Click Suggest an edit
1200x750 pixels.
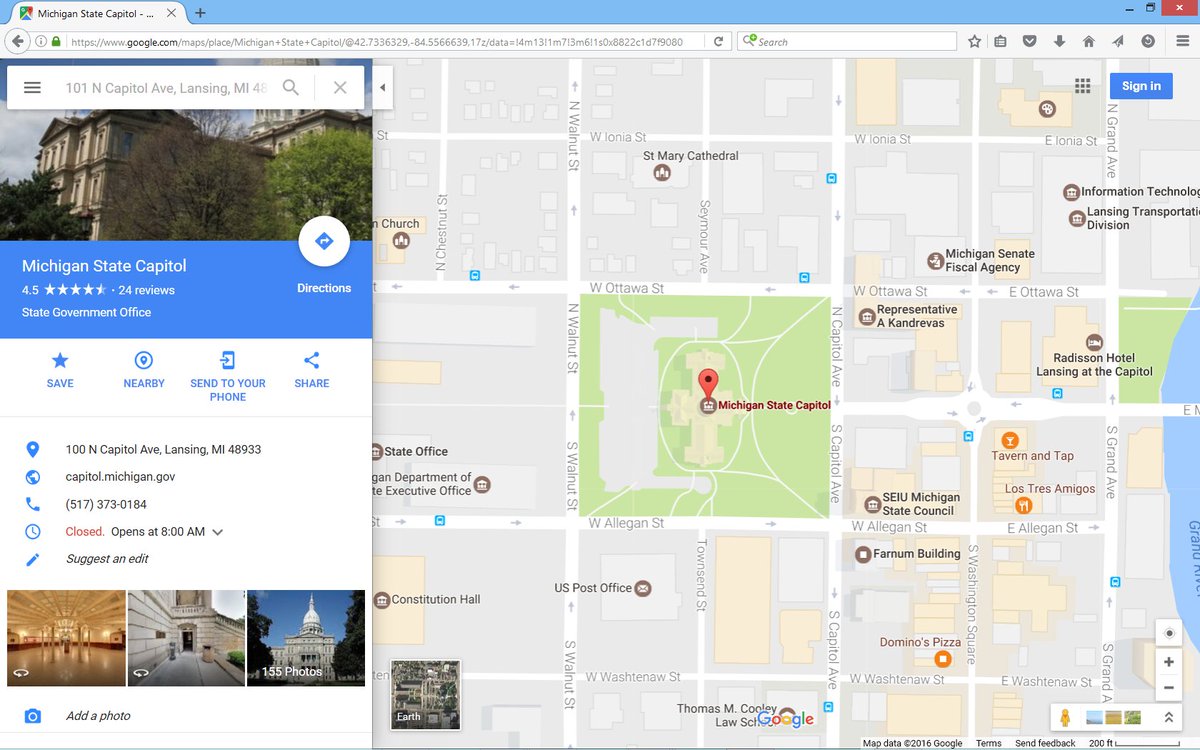107,559
